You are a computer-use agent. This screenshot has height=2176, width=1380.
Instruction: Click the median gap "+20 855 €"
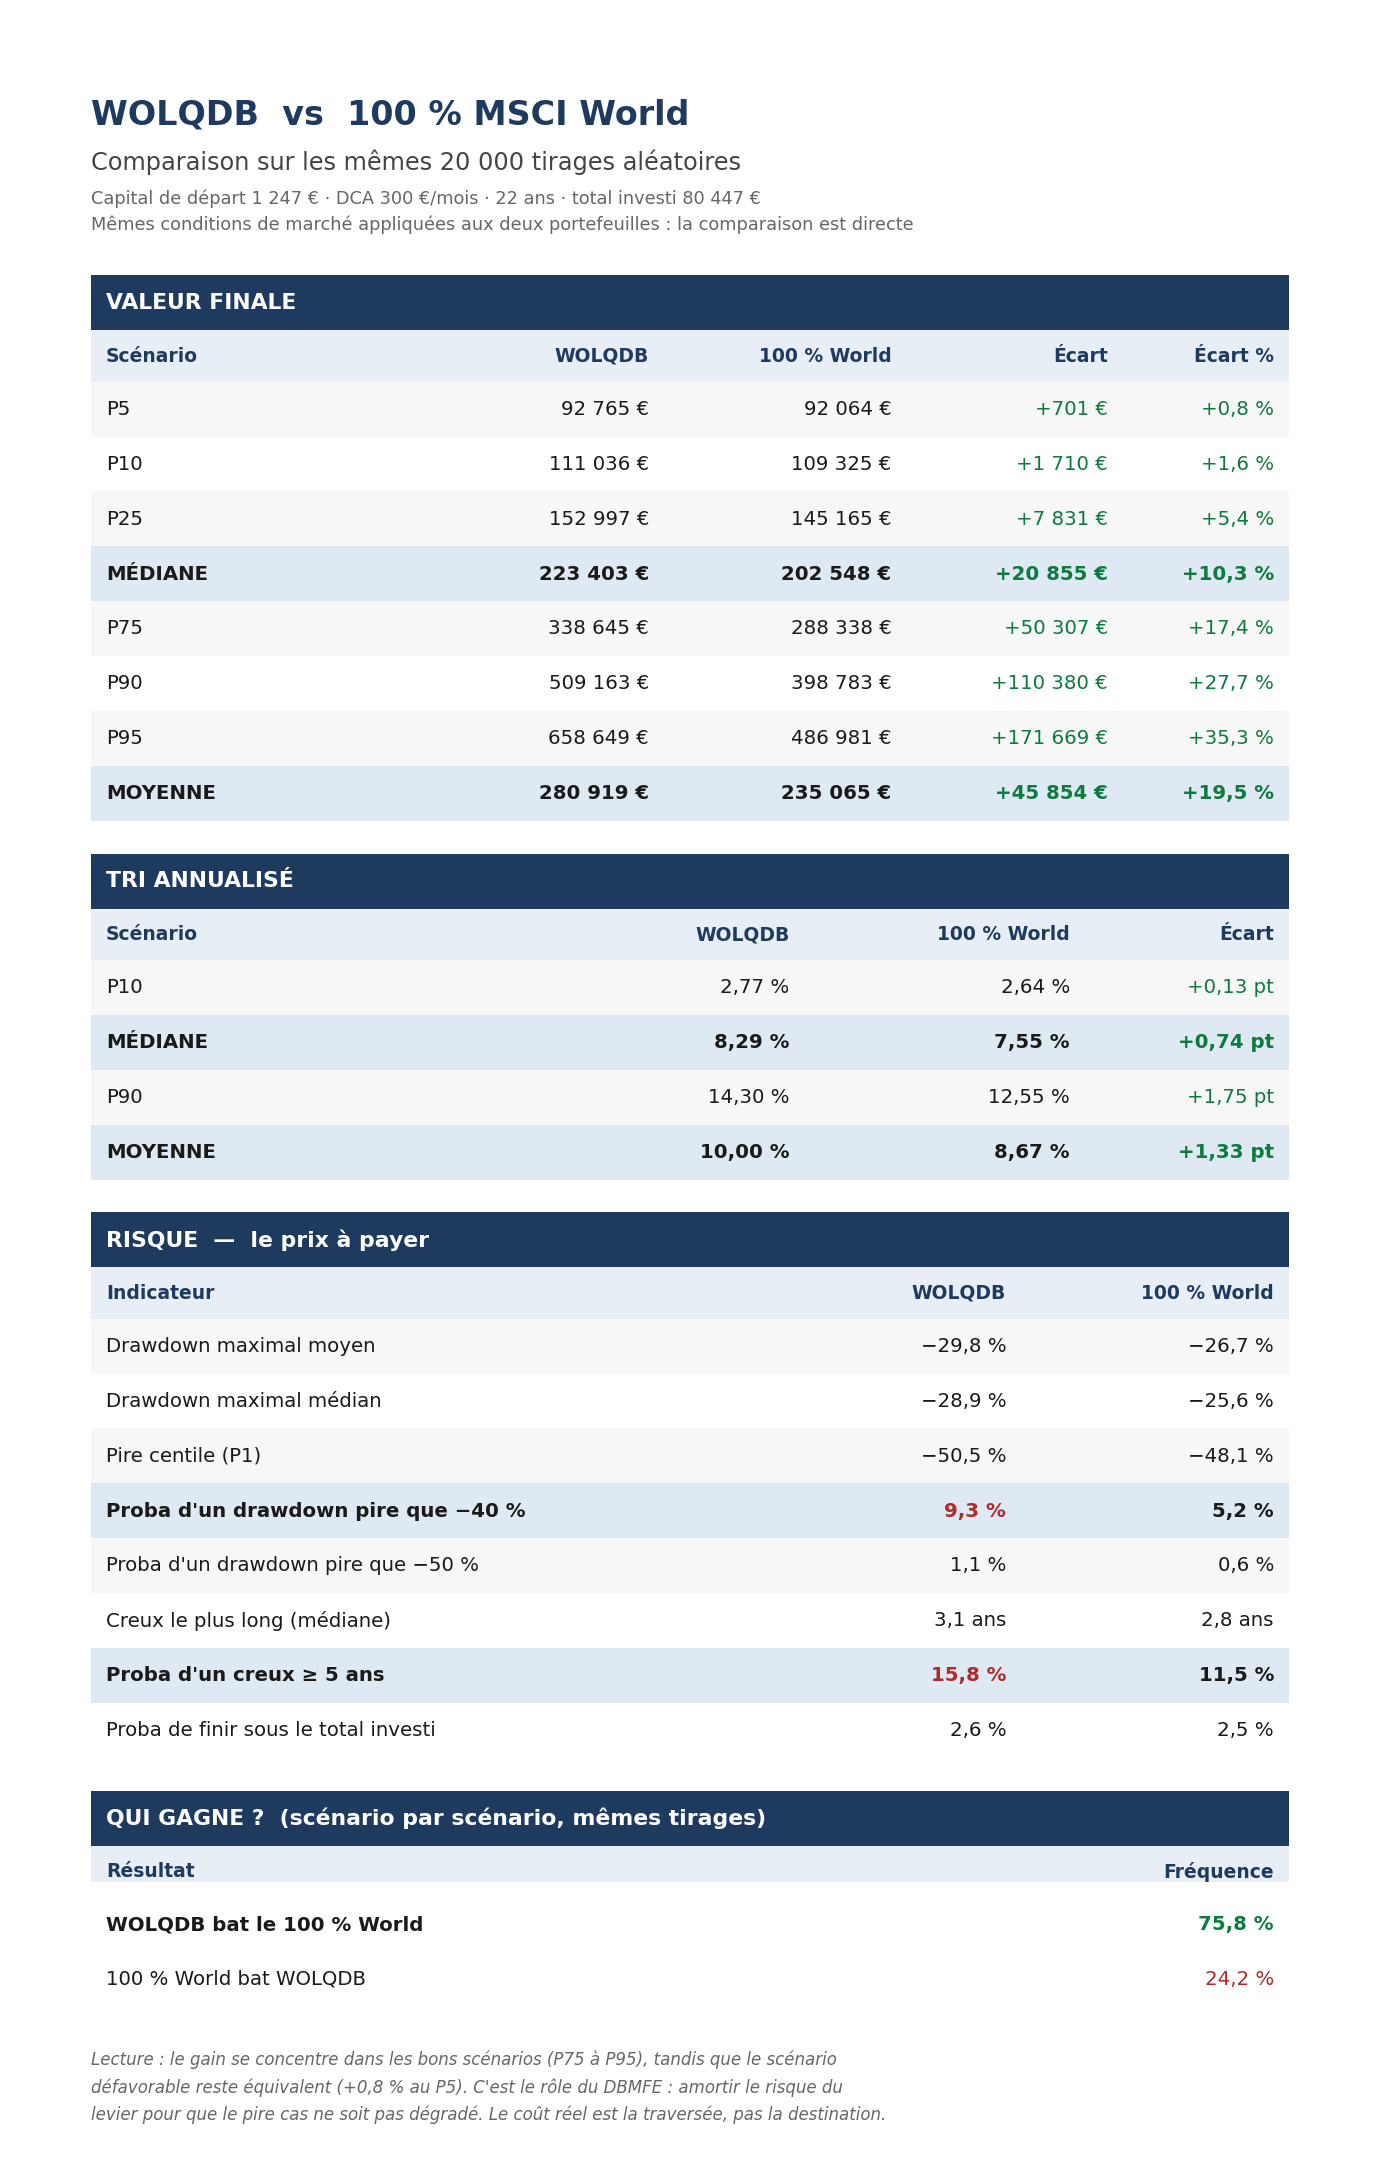click(1051, 574)
